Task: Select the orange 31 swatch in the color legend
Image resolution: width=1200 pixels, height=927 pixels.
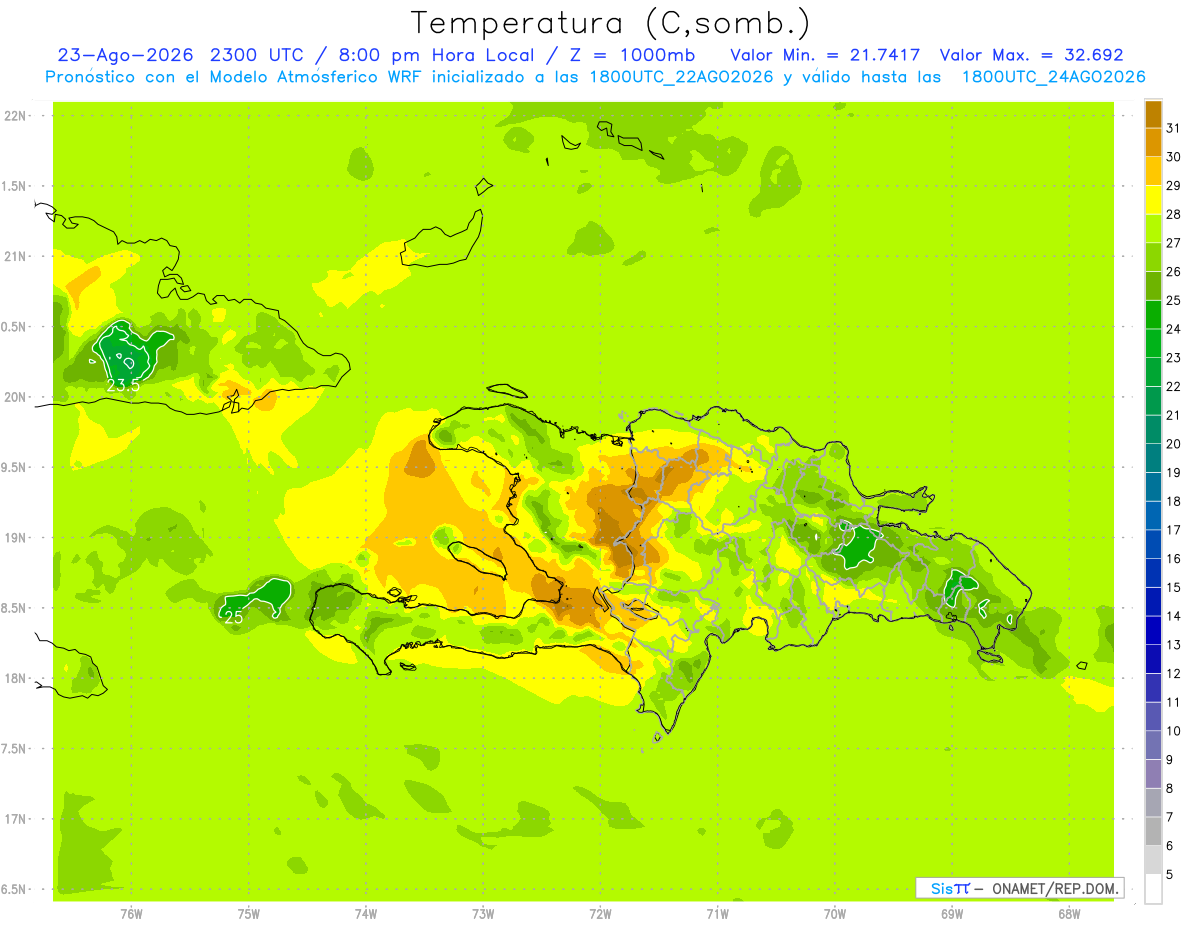Action: click(1153, 114)
